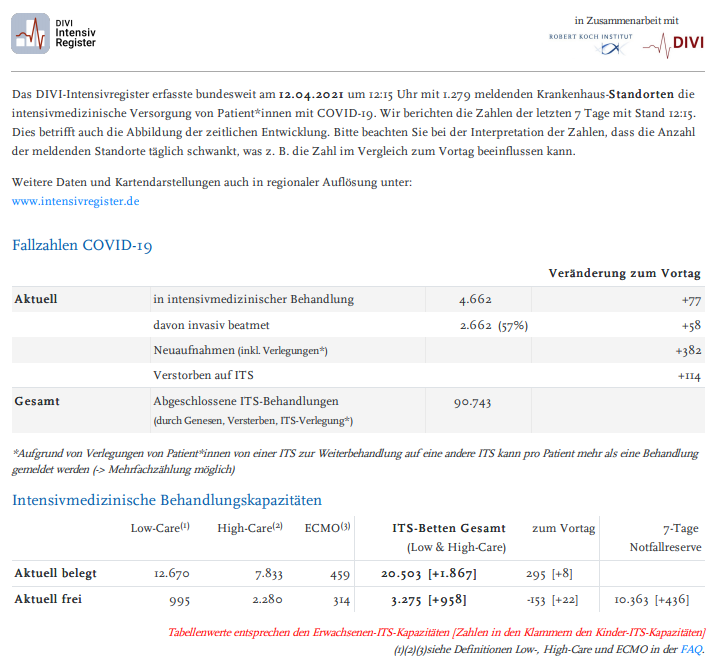Viewport: 725px width, 668px height.
Task: Click the 2.662 (57%) invasiv beatmet value
Action: (x=493, y=325)
